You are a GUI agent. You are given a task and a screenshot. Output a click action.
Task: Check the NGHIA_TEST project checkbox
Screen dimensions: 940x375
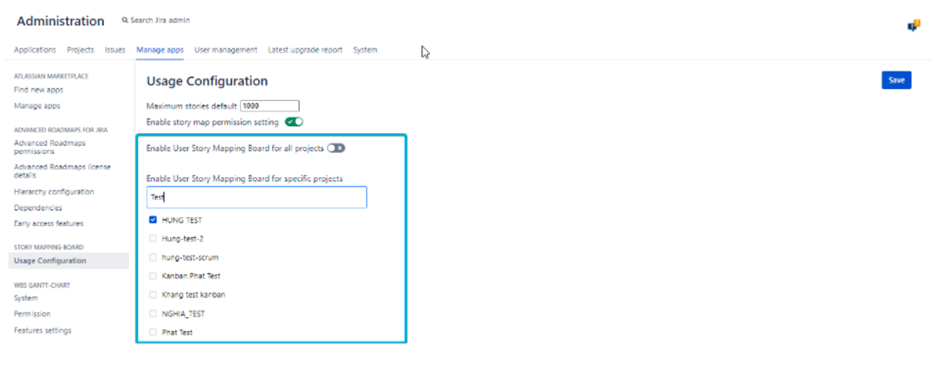tap(153, 313)
